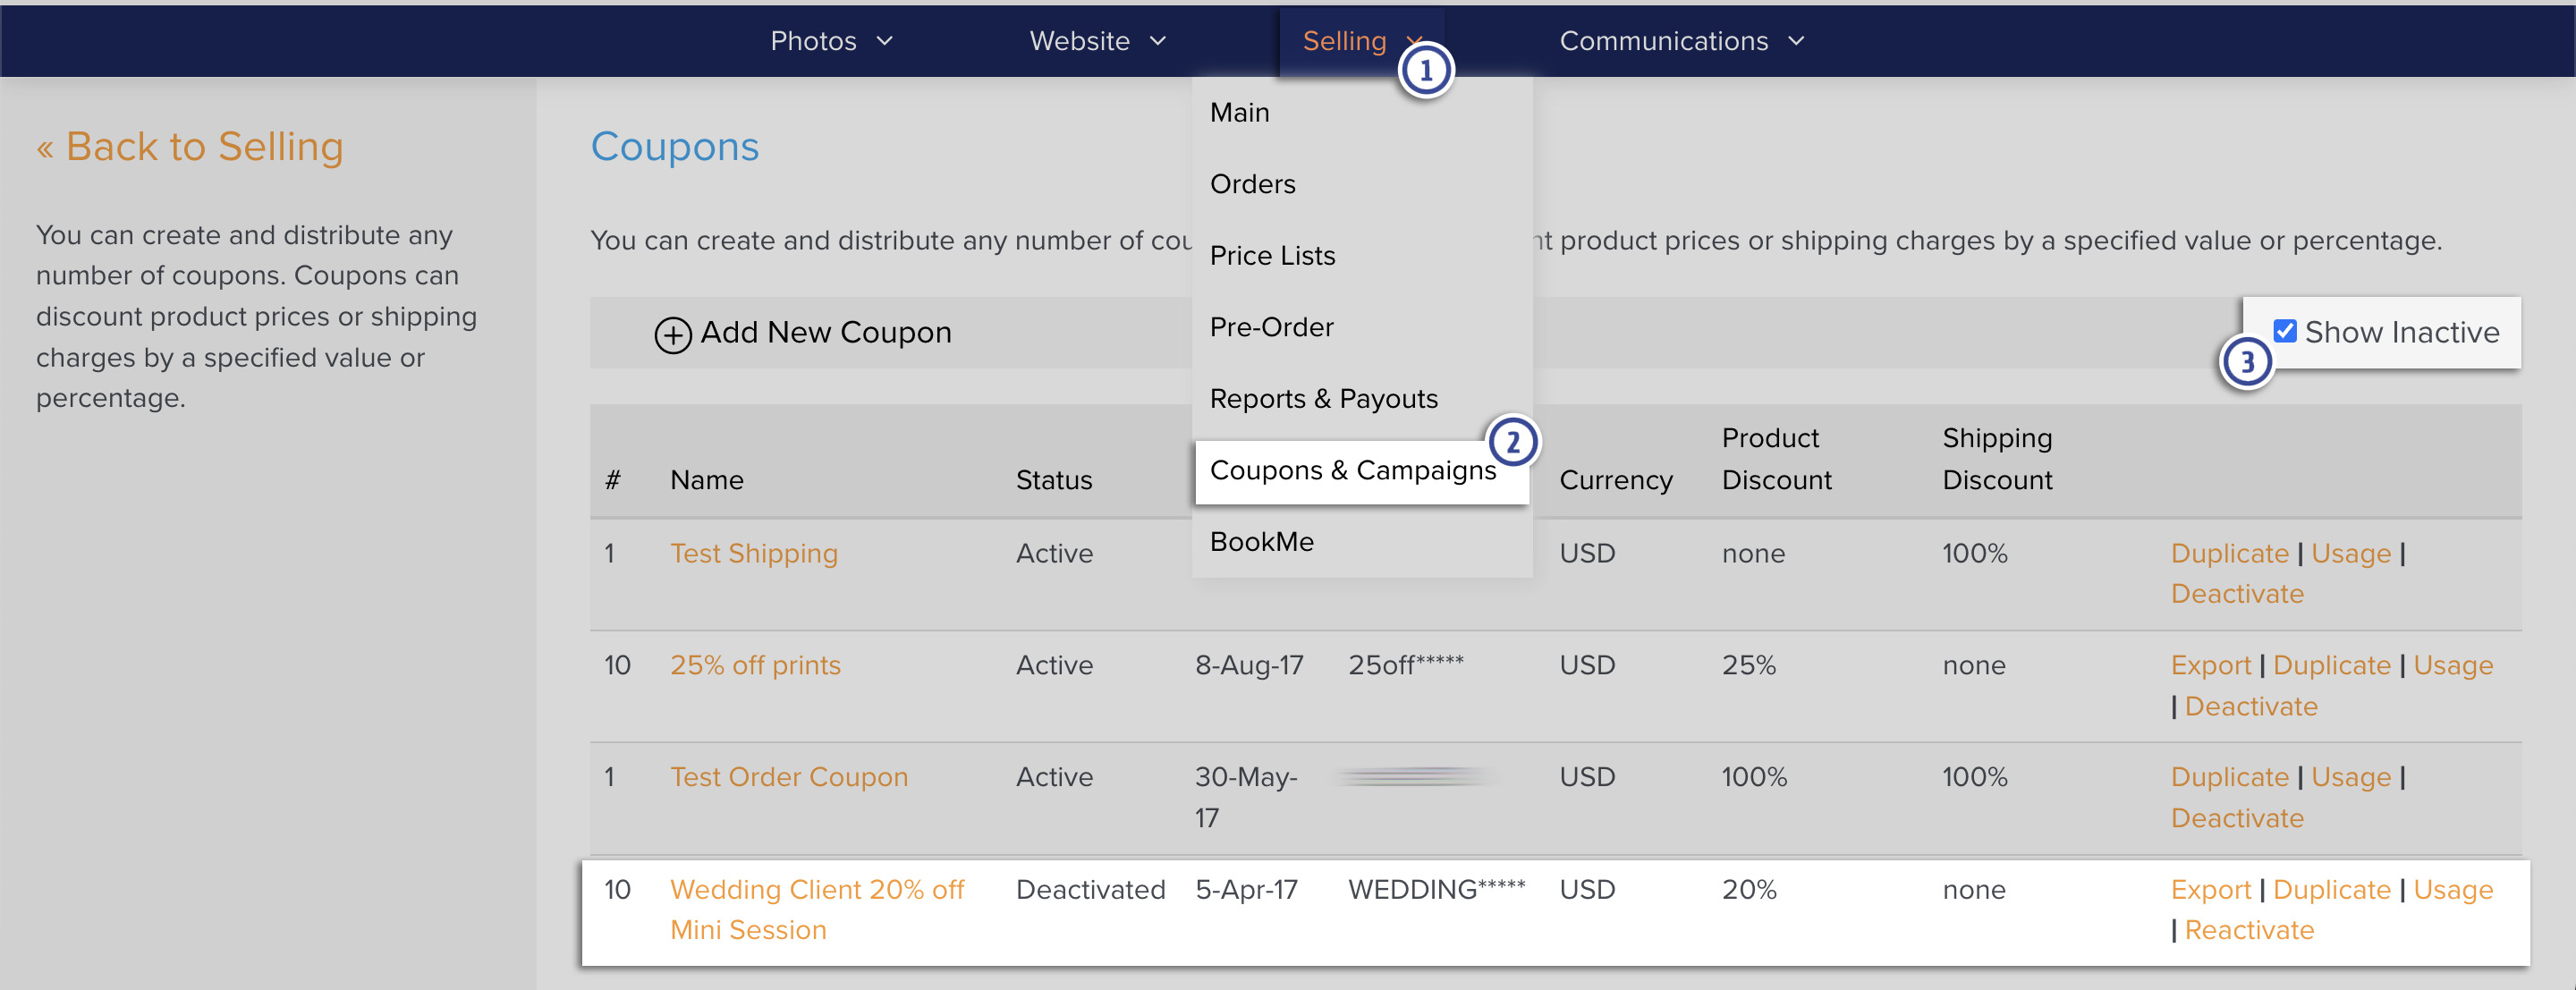This screenshot has height=990, width=2576.
Task: Select BookMe from the Selling menu
Action: pyautogui.click(x=1262, y=541)
